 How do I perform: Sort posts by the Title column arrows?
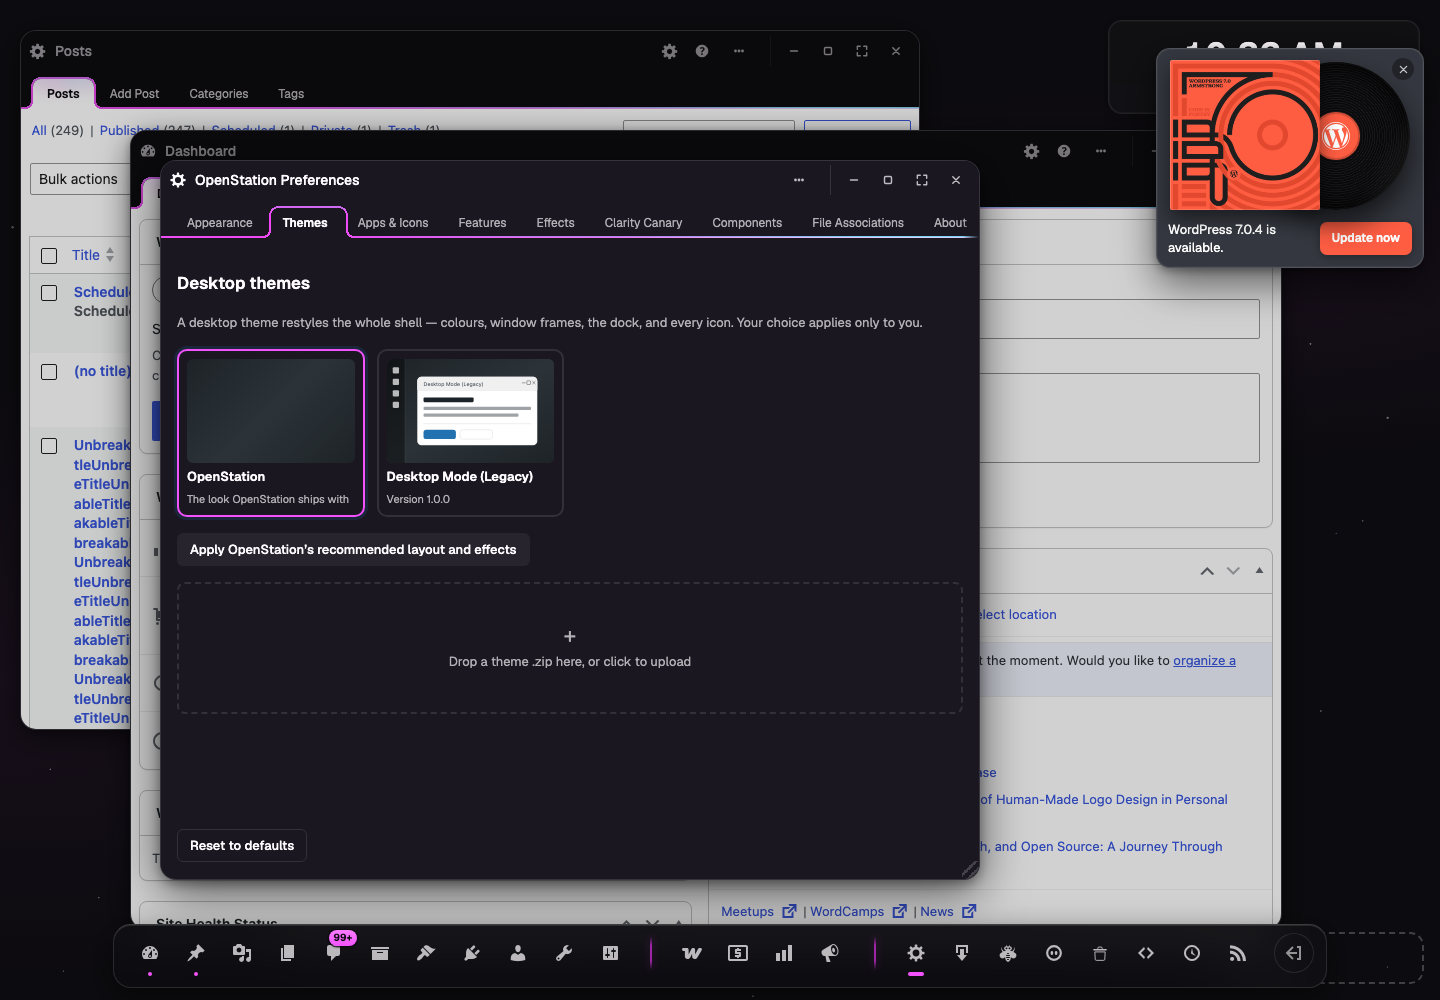(110, 255)
